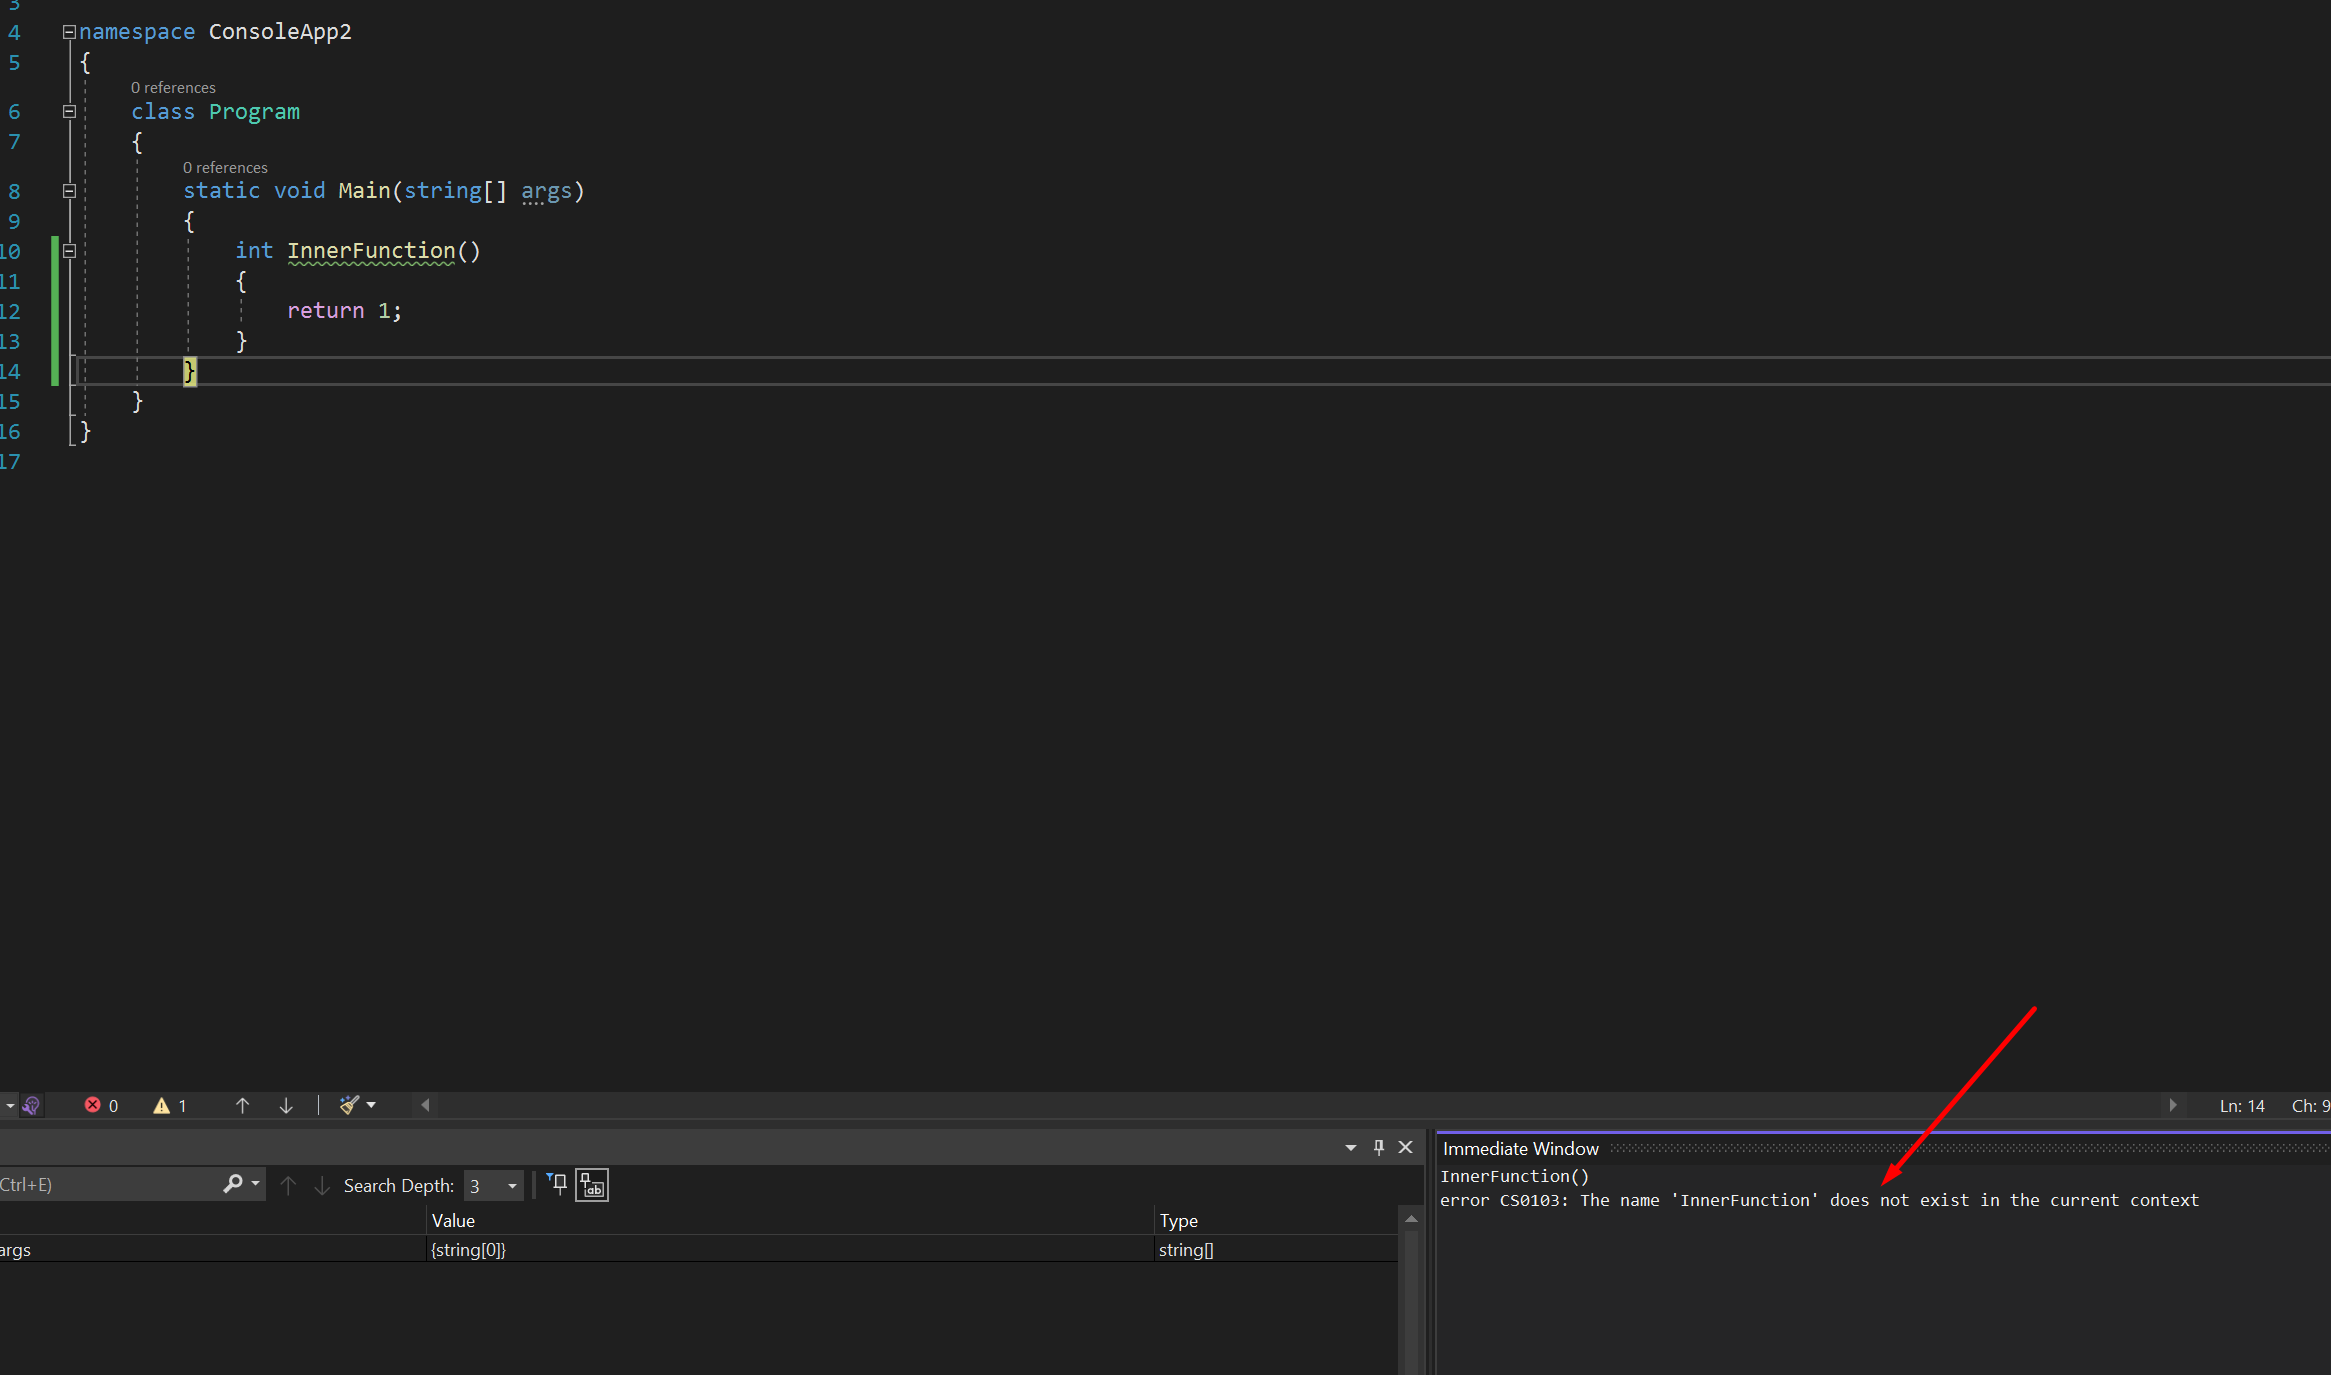The height and width of the screenshot is (1375, 2331).
Task: Select the Immediate Window title tab
Action: pos(1520,1149)
